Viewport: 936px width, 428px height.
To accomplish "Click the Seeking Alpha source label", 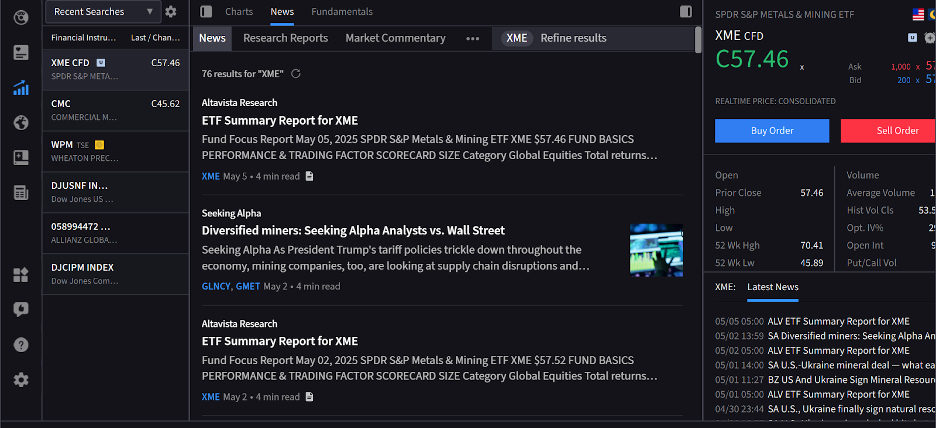I will tap(232, 213).
